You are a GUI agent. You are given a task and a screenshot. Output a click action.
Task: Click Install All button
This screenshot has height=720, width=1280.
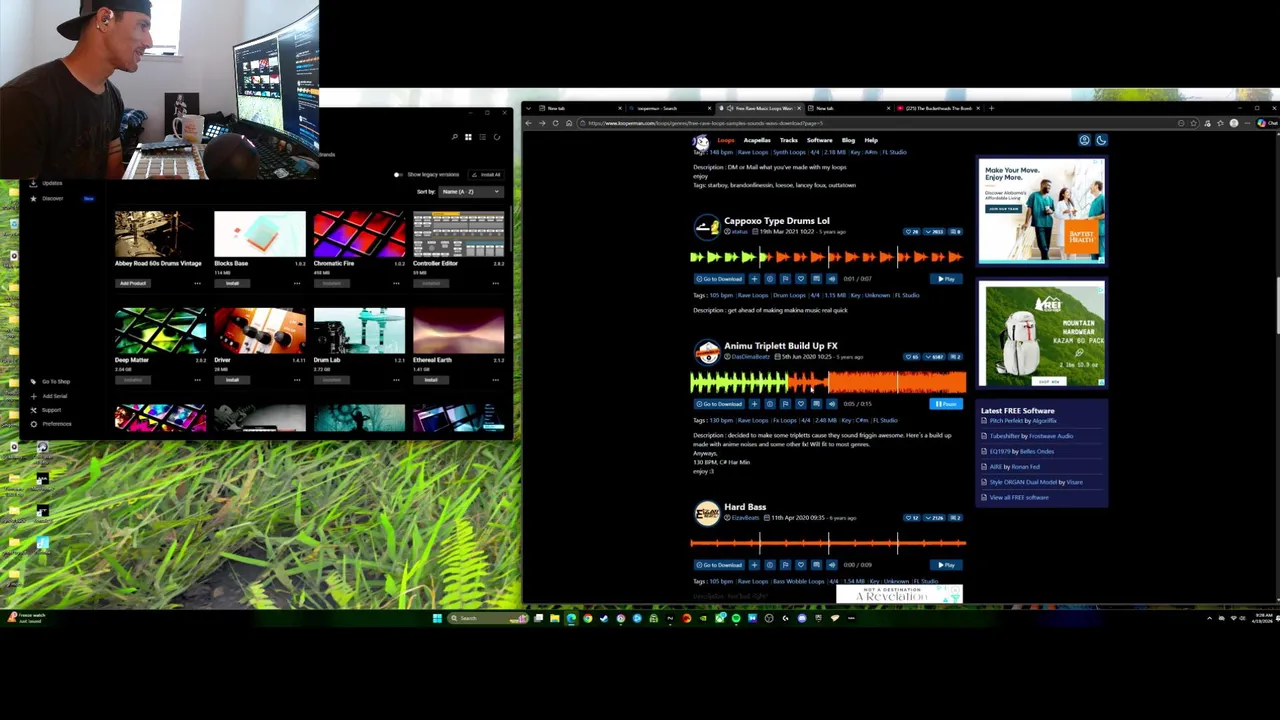point(486,175)
